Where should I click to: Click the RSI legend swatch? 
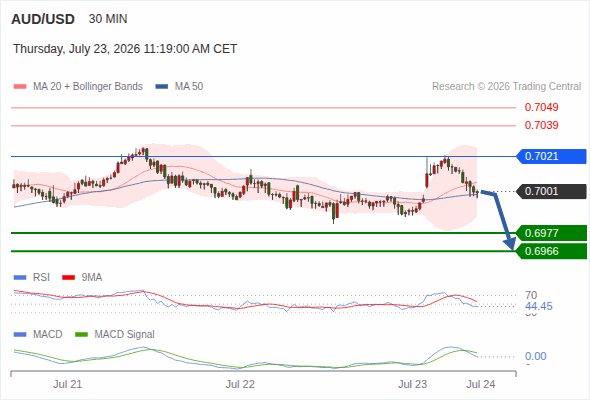[x=20, y=278]
